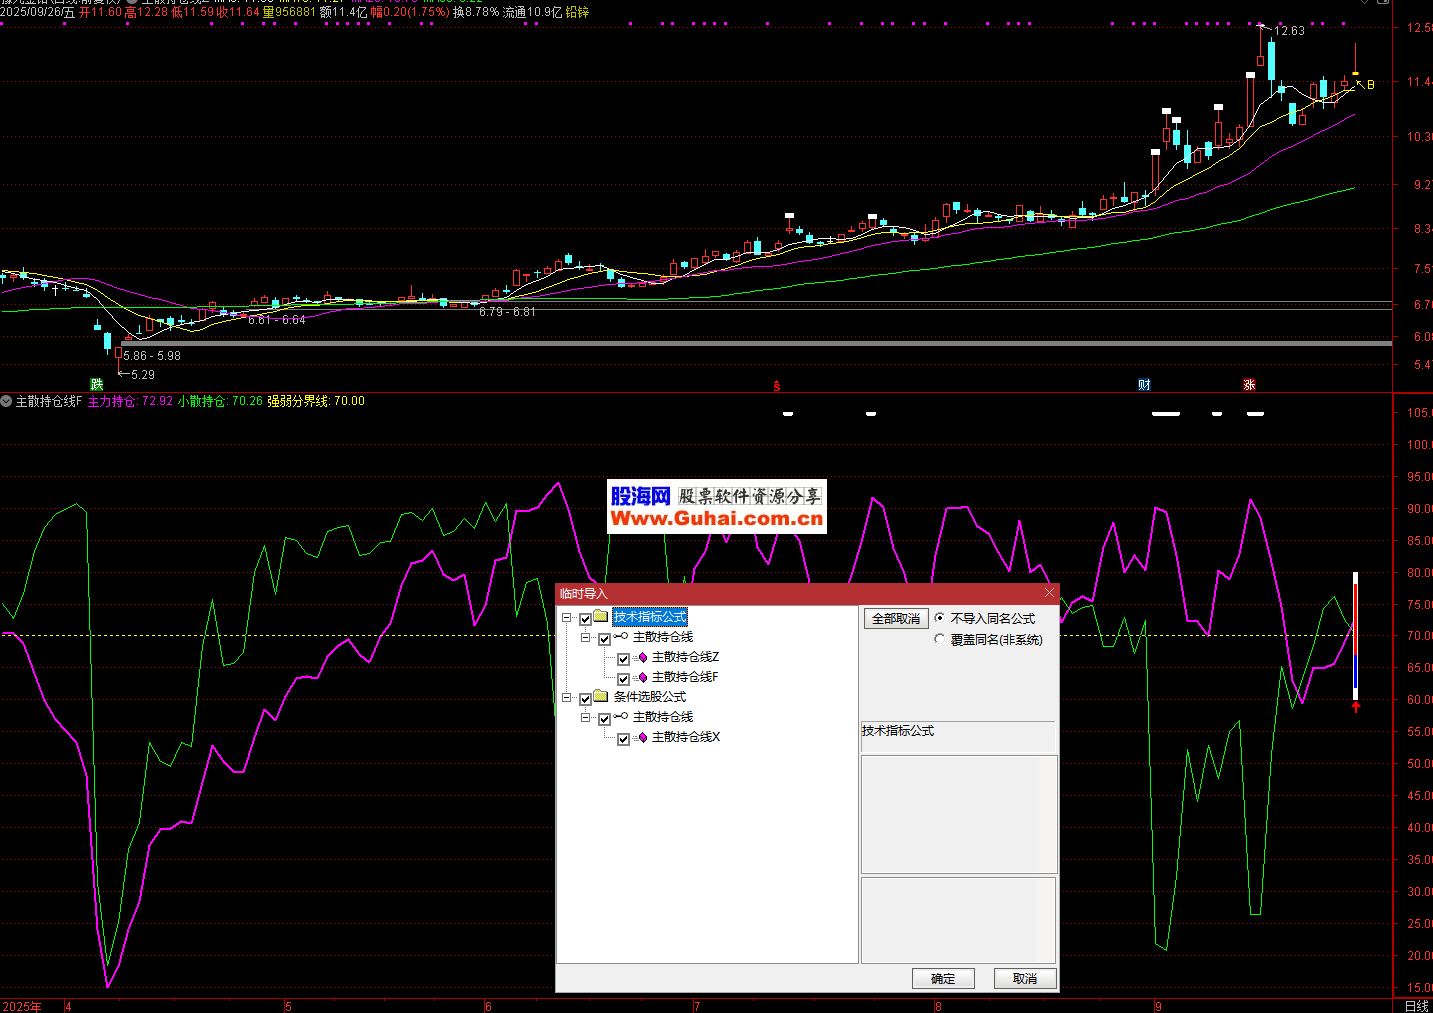Toggle the checkbox for 主散持仓线Z
The width and height of the screenshot is (1433, 1013).
pos(624,659)
